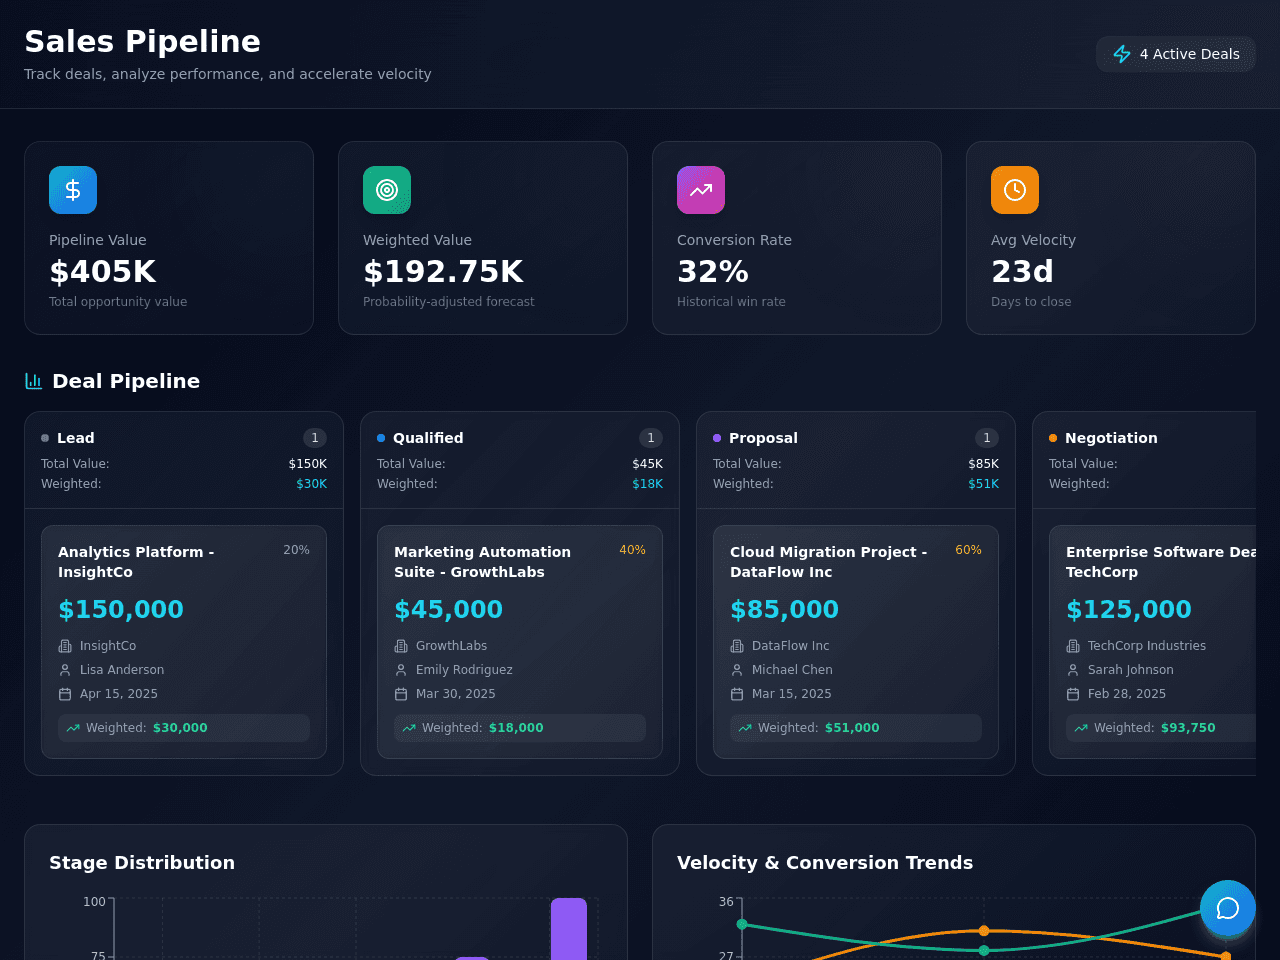Screen dimensions: 1280x960
Task: Click the building icon next to DataFlow Inc
Action: coord(737,646)
